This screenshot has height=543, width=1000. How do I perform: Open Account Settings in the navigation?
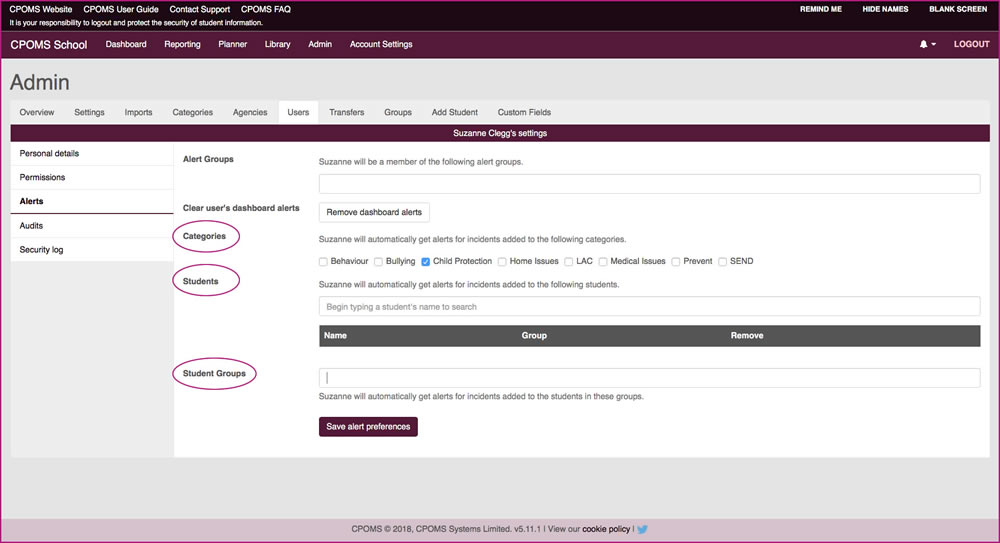coord(381,44)
